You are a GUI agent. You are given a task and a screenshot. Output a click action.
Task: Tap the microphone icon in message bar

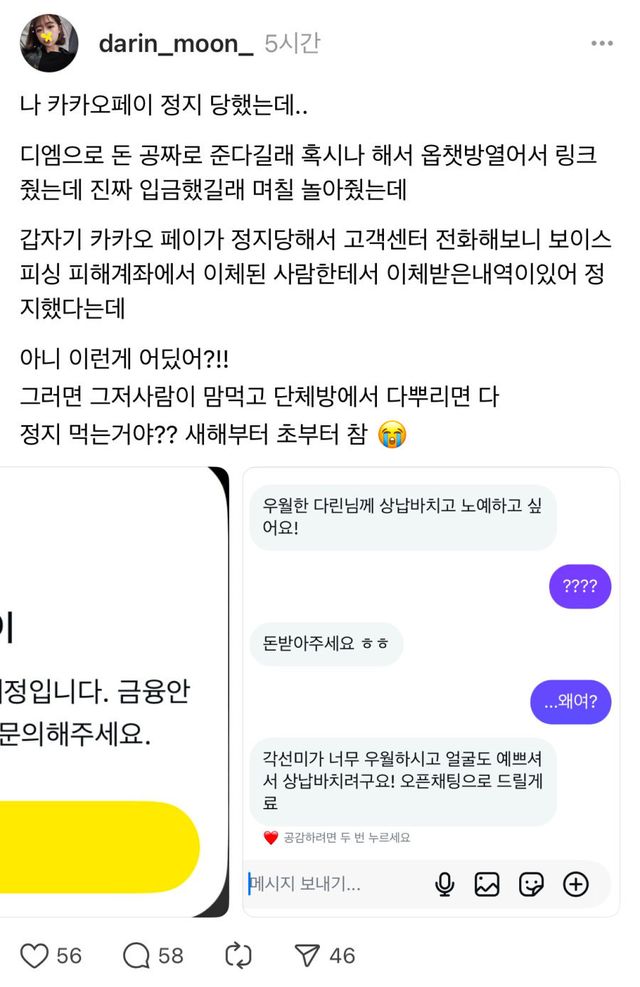click(444, 884)
